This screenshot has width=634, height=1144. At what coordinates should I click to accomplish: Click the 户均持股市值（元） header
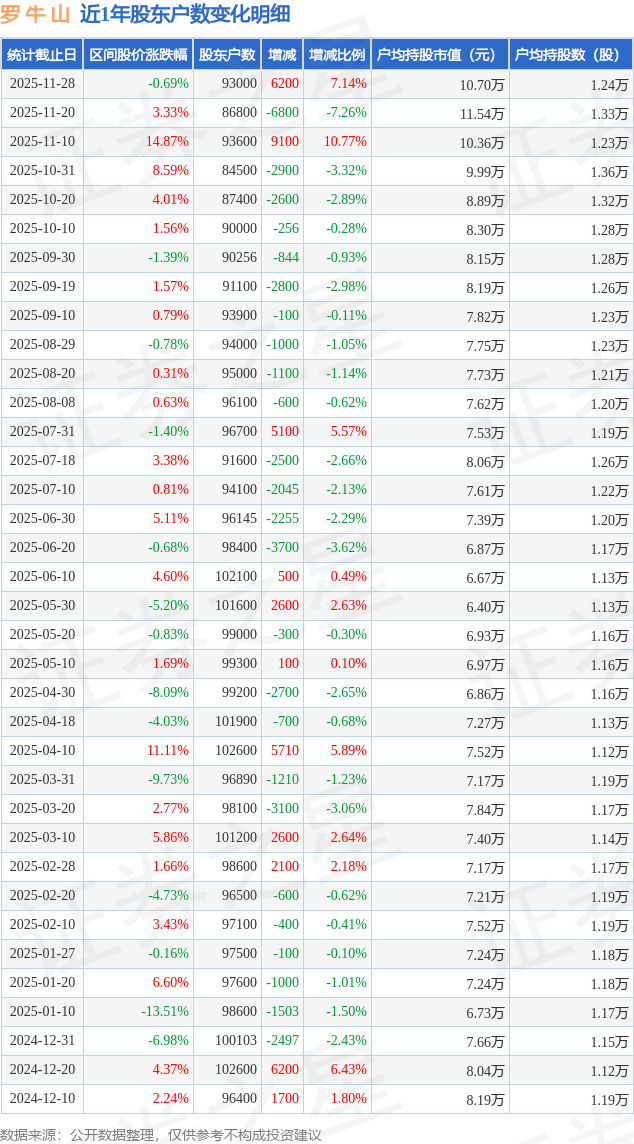coord(440,55)
